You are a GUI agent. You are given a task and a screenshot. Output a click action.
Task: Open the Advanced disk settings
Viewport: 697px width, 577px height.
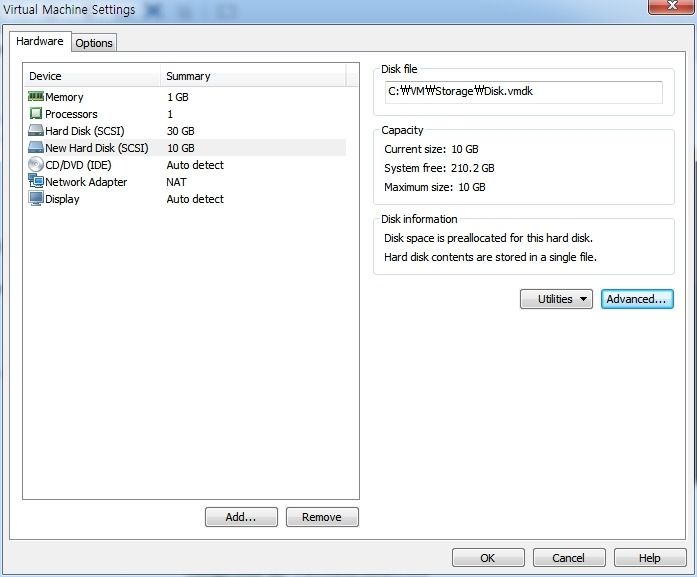point(637,299)
